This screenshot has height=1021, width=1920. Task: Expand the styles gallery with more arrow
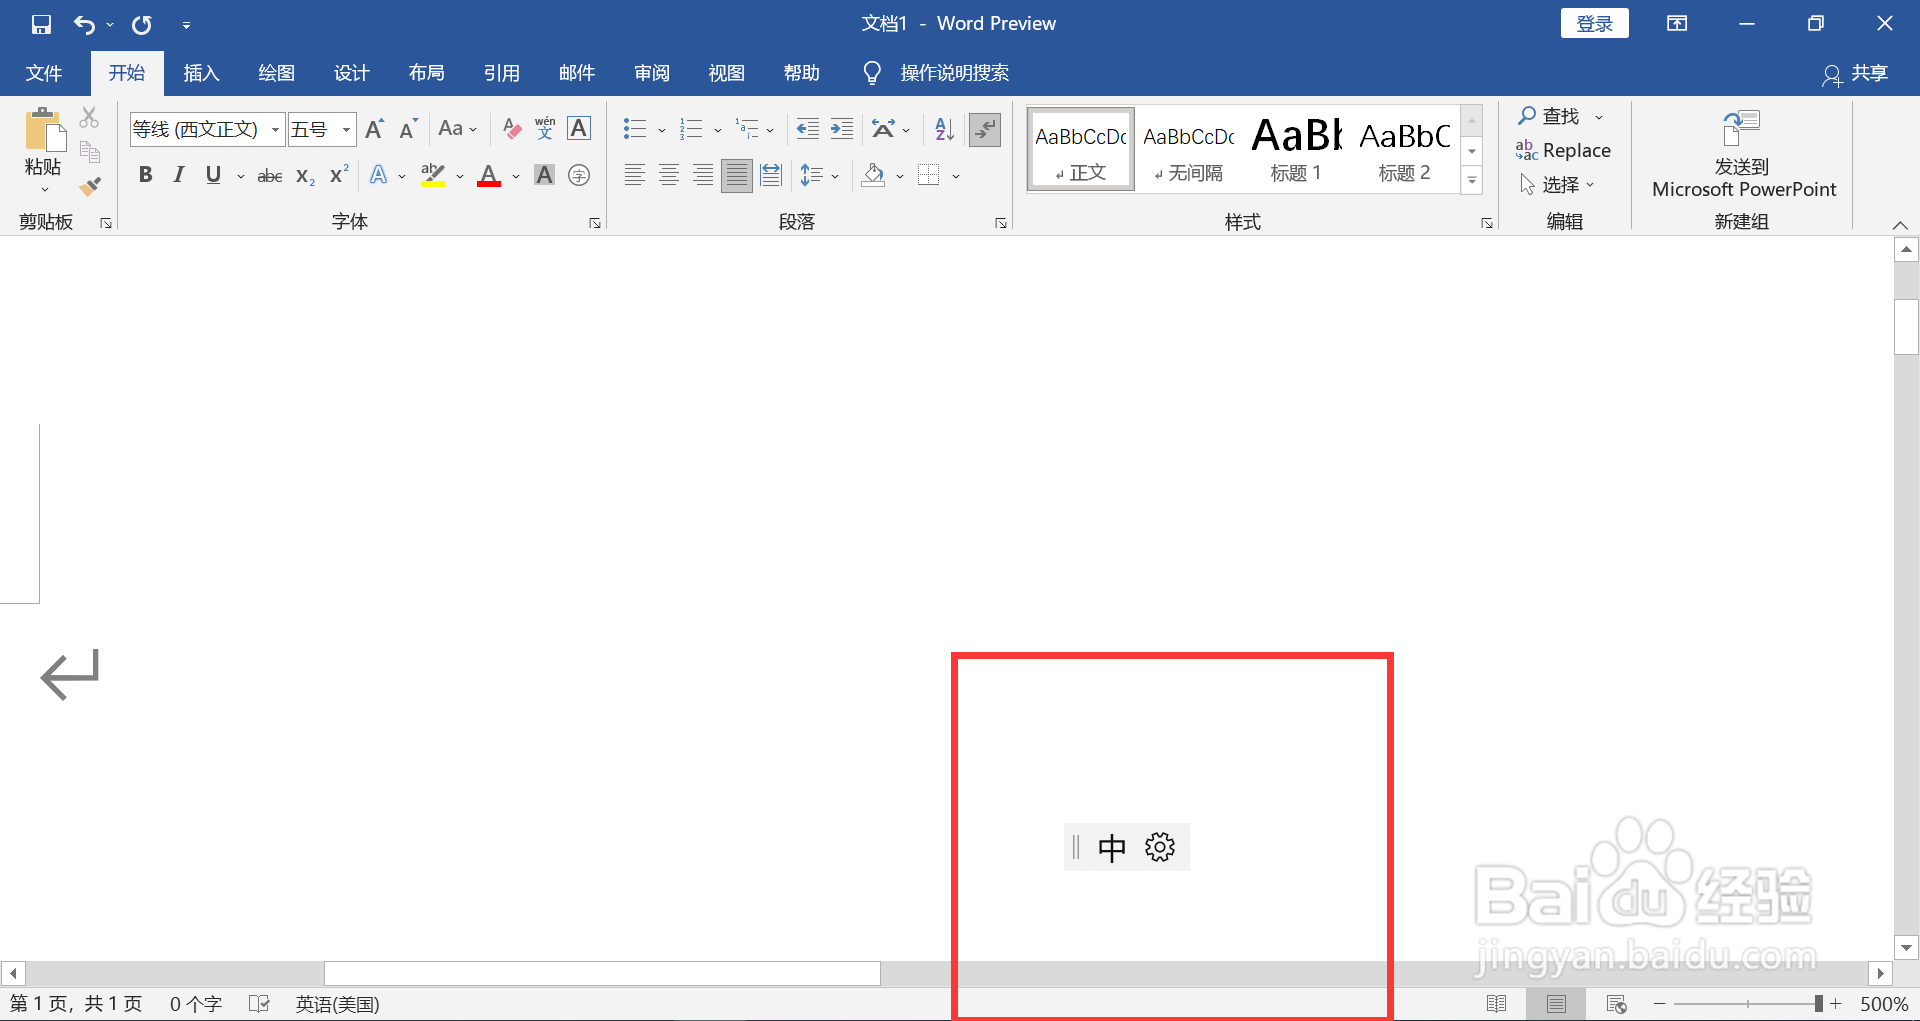click(x=1471, y=181)
